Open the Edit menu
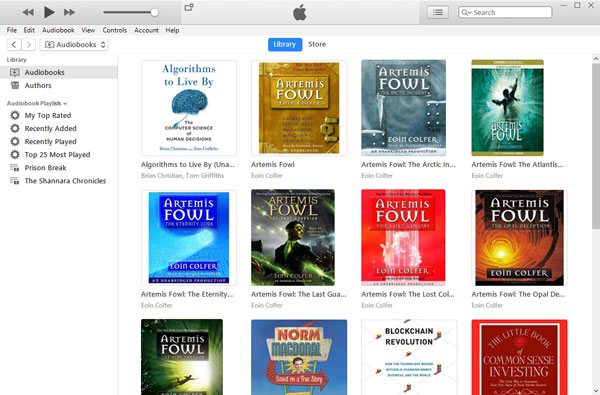Viewport: 600px width, 395px height. [29, 30]
